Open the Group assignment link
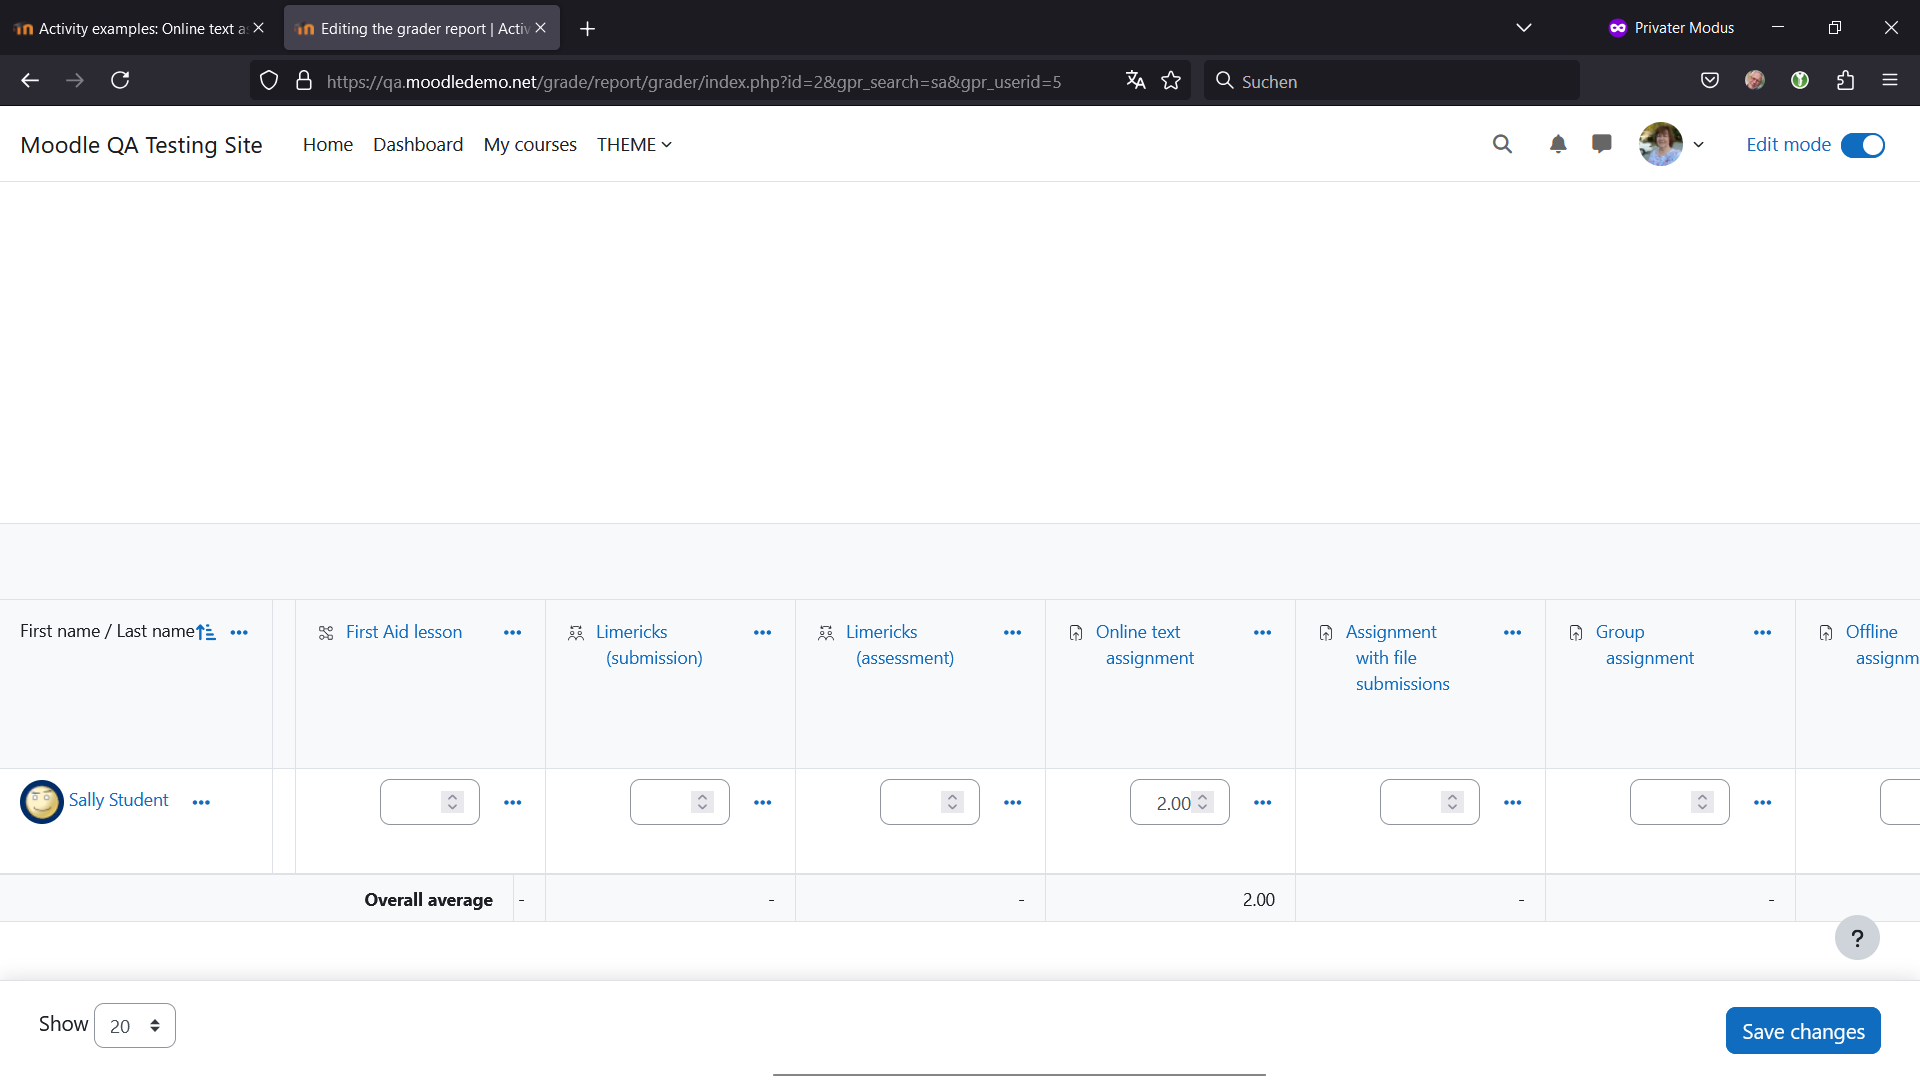Image resolution: width=1920 pixels, height=1080 pixels. 1645,645
